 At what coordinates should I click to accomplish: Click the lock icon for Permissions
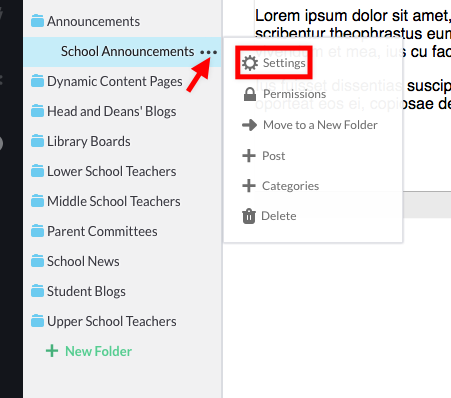[250, 94]
